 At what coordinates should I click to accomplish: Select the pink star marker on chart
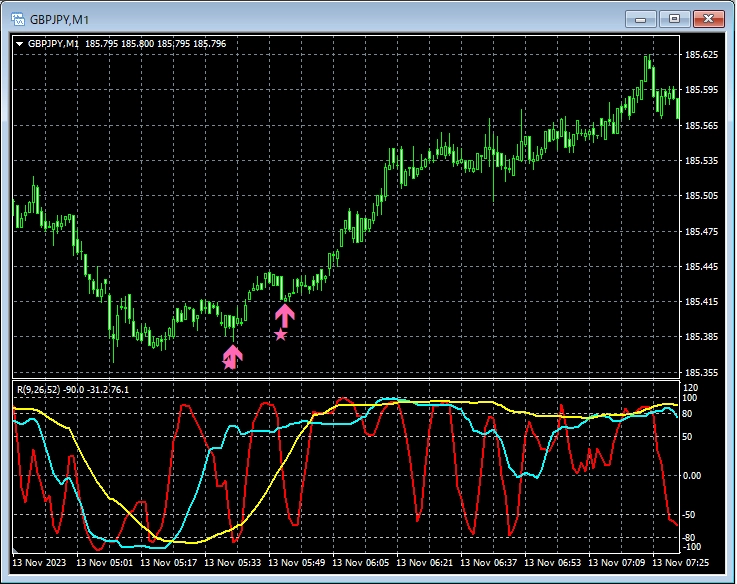coord(280,335)
